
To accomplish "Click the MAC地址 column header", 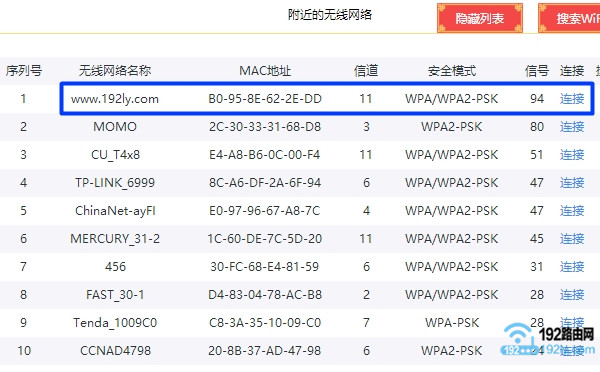I will (265, 70).
